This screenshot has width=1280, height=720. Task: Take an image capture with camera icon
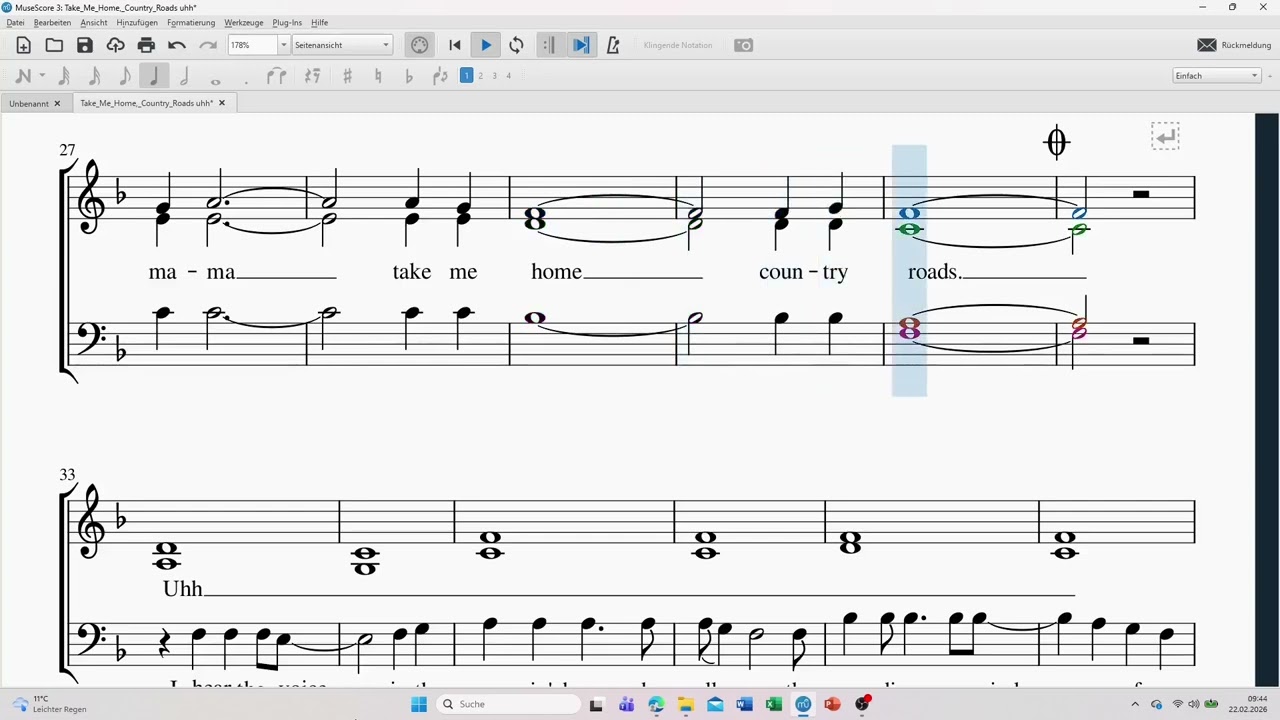point(744,45)
